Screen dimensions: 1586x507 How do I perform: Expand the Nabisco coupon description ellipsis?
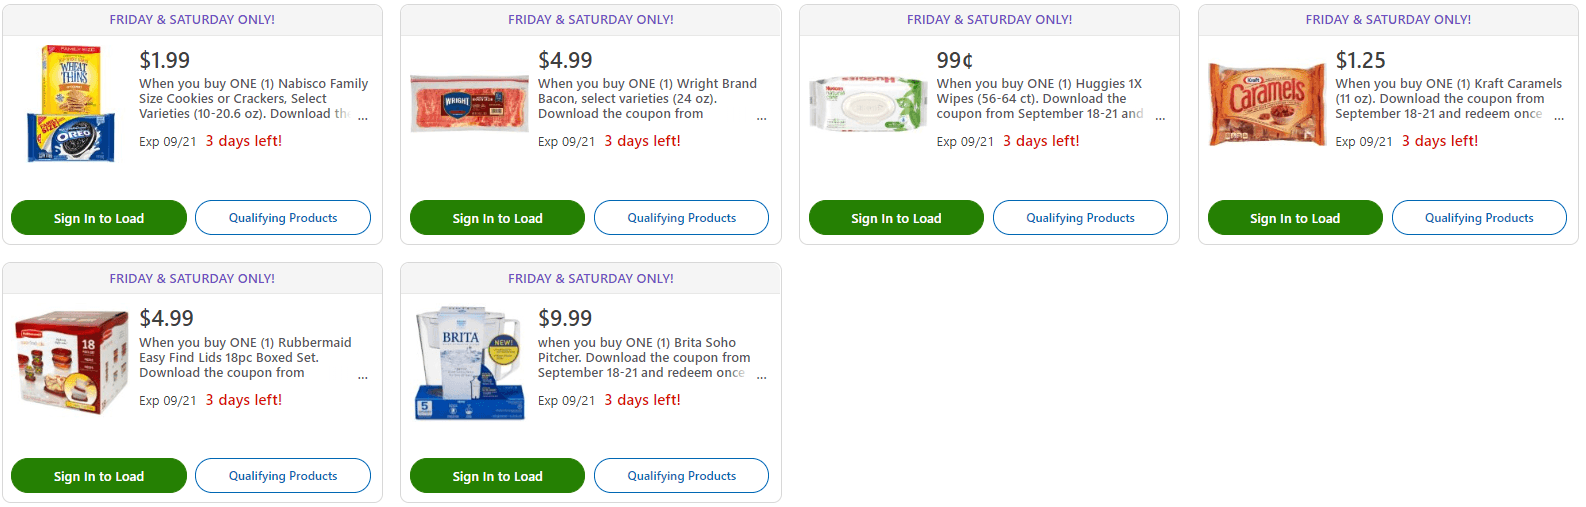click(x=363, y=118)
